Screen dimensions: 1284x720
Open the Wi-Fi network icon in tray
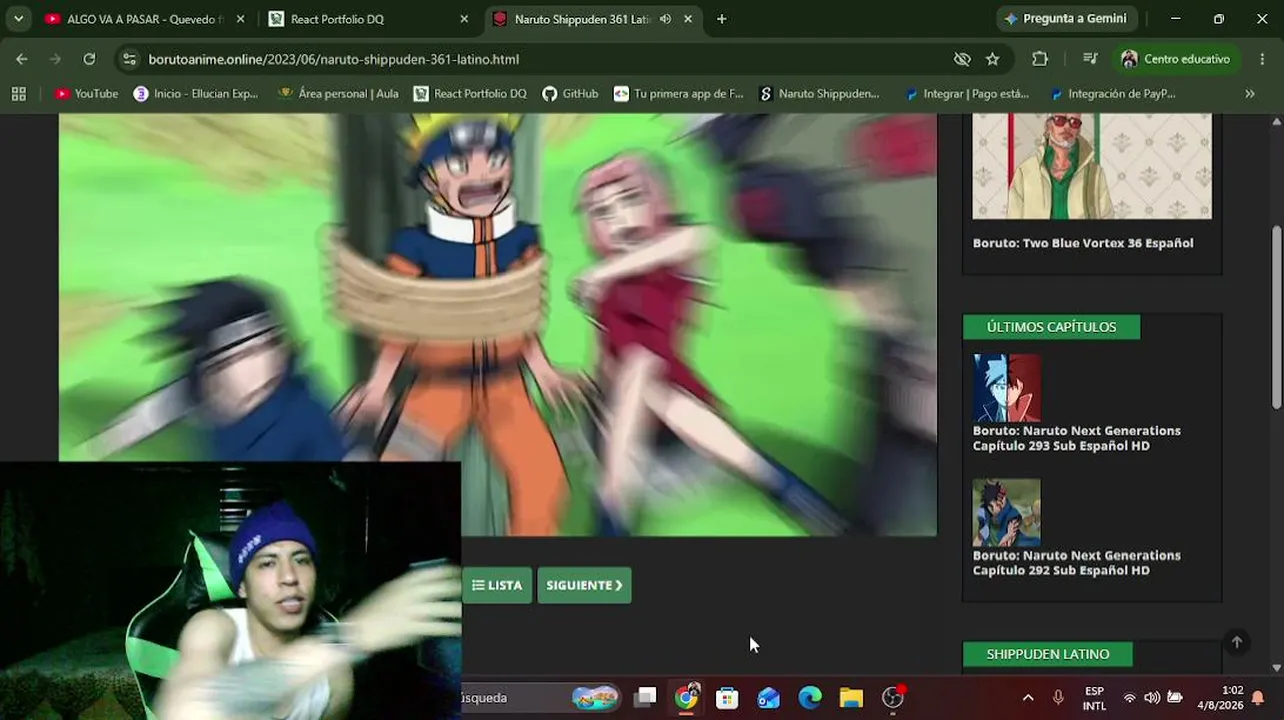point(1130,697)
